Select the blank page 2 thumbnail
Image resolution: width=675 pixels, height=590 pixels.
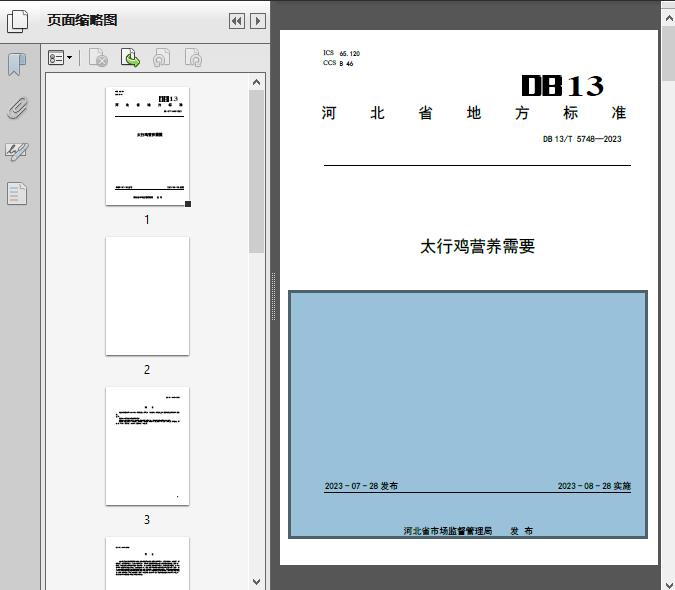(147, 296)
